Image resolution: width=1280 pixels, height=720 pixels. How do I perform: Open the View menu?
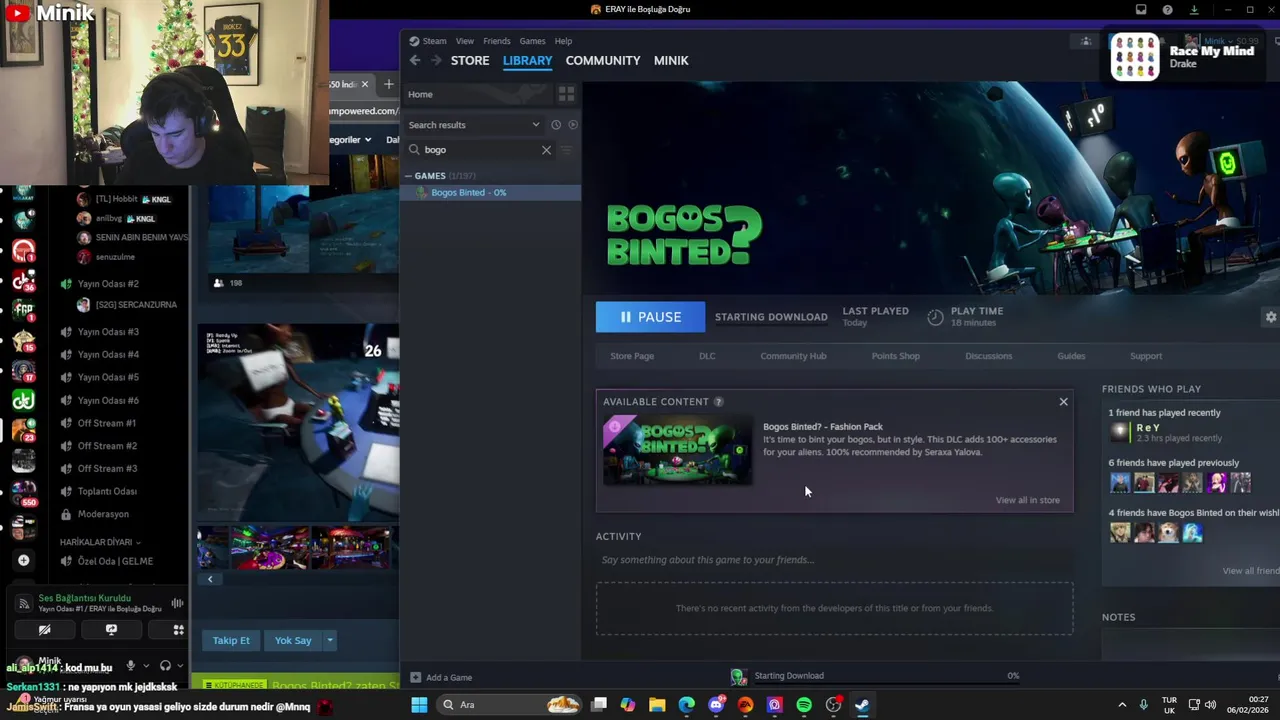click(x=465, y=41)
